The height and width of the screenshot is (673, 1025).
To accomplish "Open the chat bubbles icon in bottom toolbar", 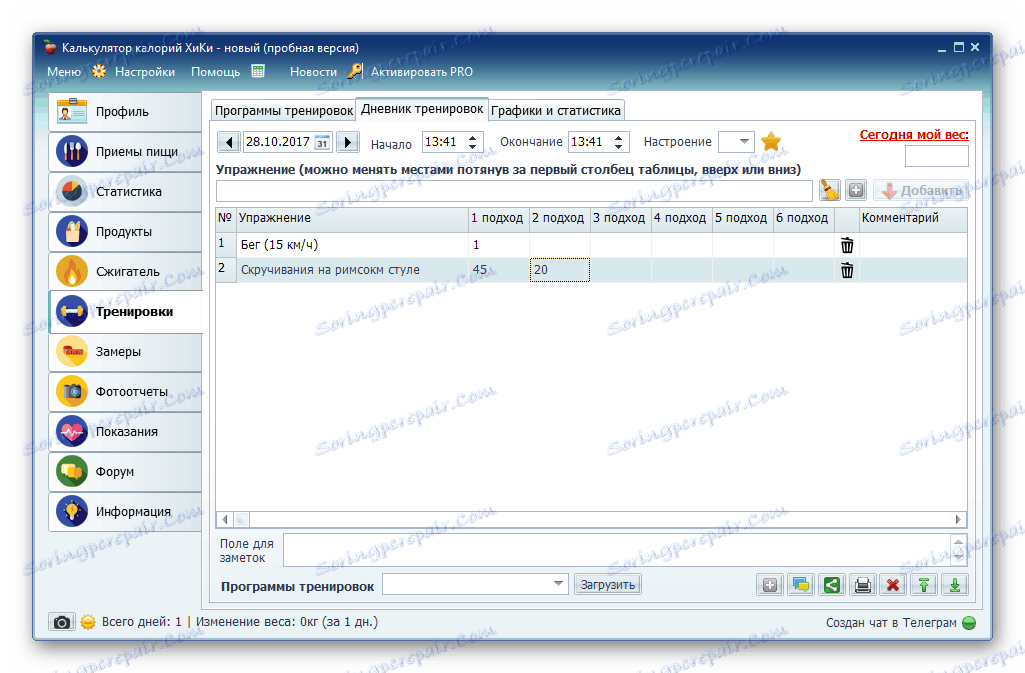I will pyautogui.click(x=801, y=585).
